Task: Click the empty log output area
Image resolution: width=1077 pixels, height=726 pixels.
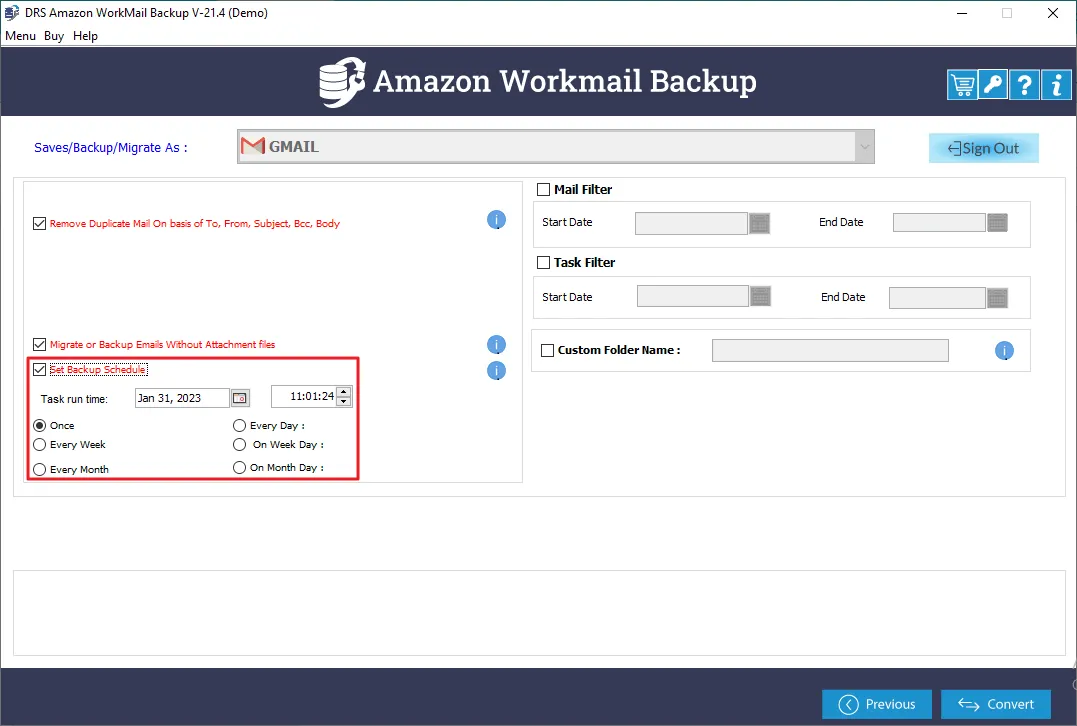Action: (x=539, y=613)
